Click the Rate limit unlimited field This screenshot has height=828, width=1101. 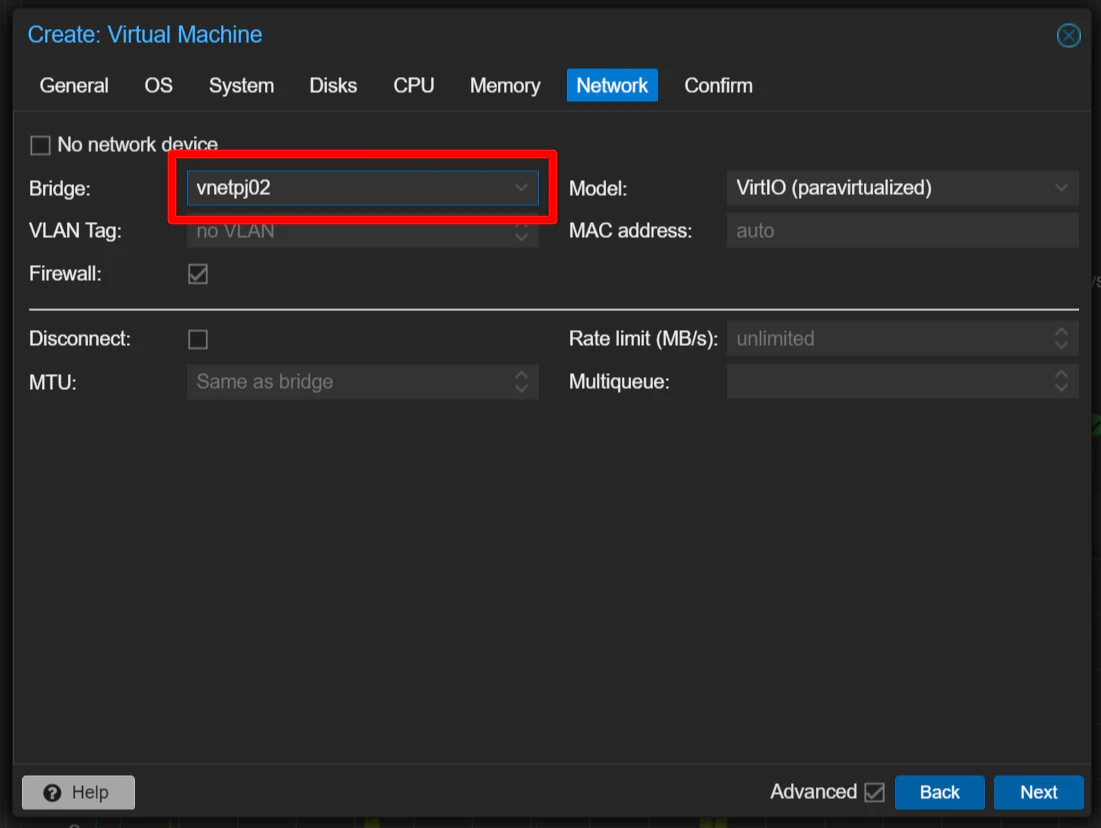pyautogui.click(x=902, y=339)
